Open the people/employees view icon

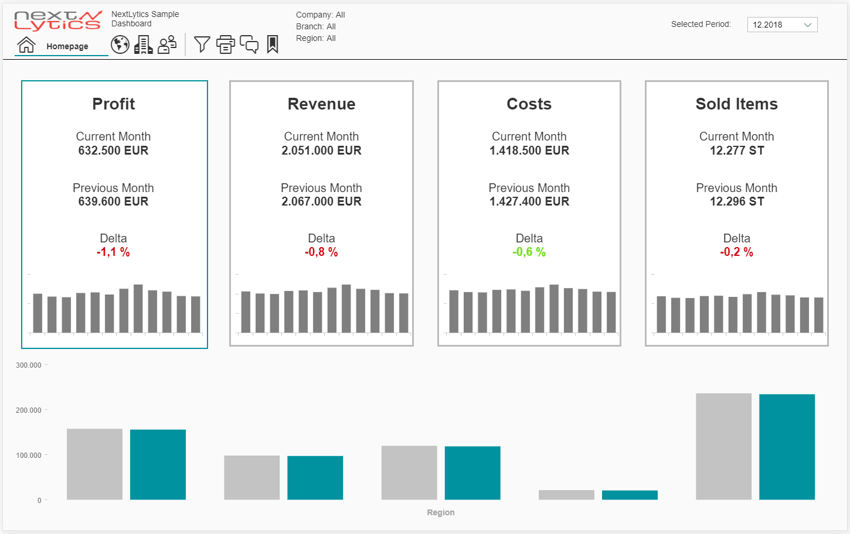coord(167,44)
